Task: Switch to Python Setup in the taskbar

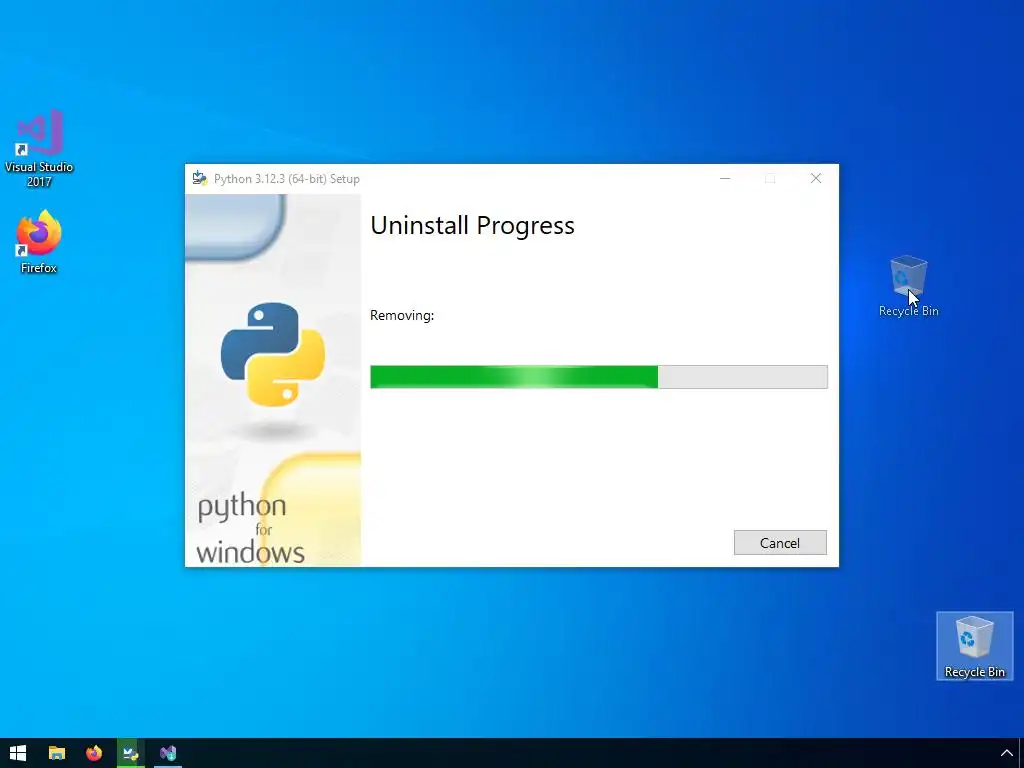Action: tap(131, 753)
